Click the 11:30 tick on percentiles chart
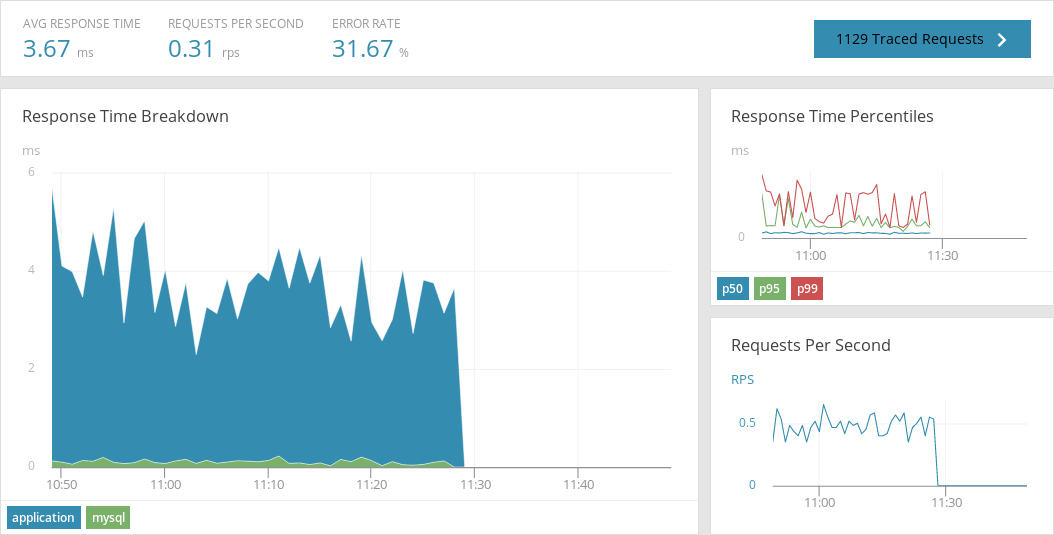The height and width of the screenshot is (535, 1054). coord(942,256)
